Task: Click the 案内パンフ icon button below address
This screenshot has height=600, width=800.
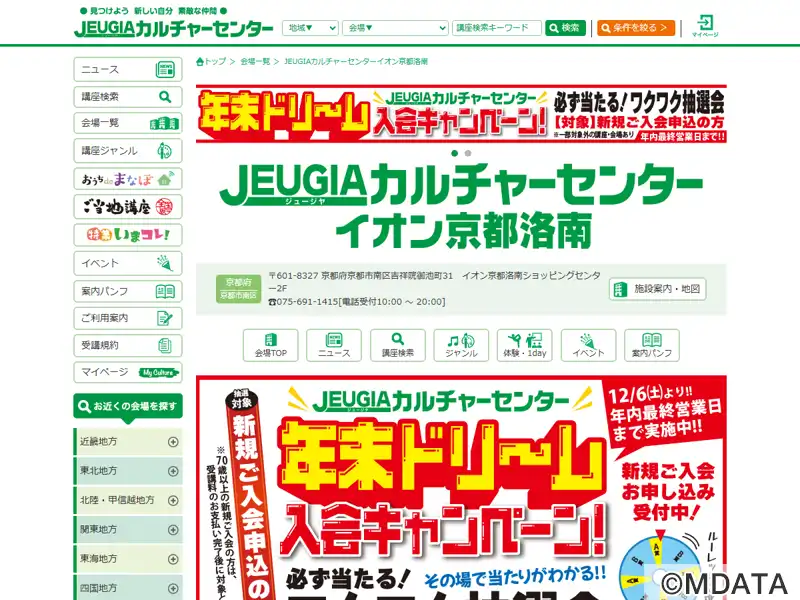Action: (652, 345)
